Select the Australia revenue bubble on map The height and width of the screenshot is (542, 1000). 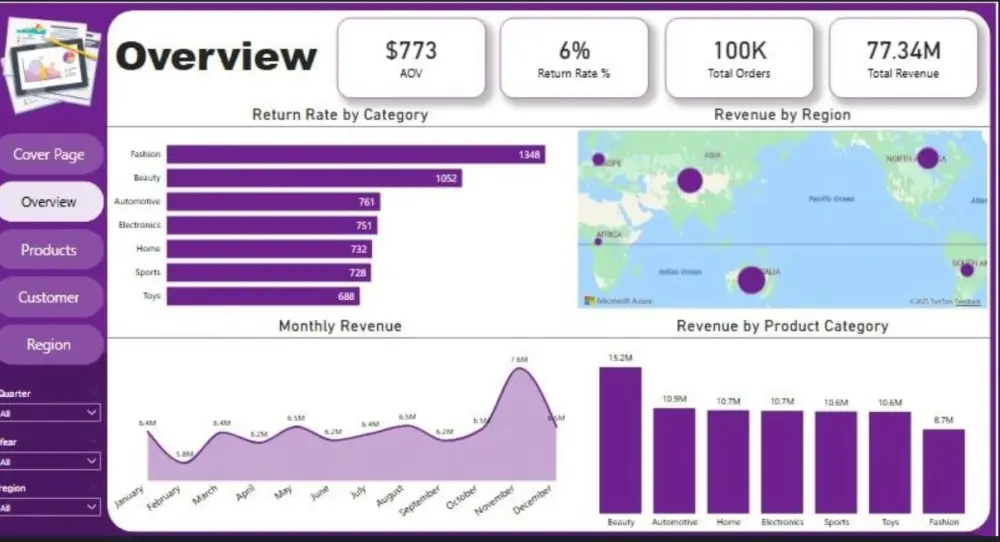751,280
